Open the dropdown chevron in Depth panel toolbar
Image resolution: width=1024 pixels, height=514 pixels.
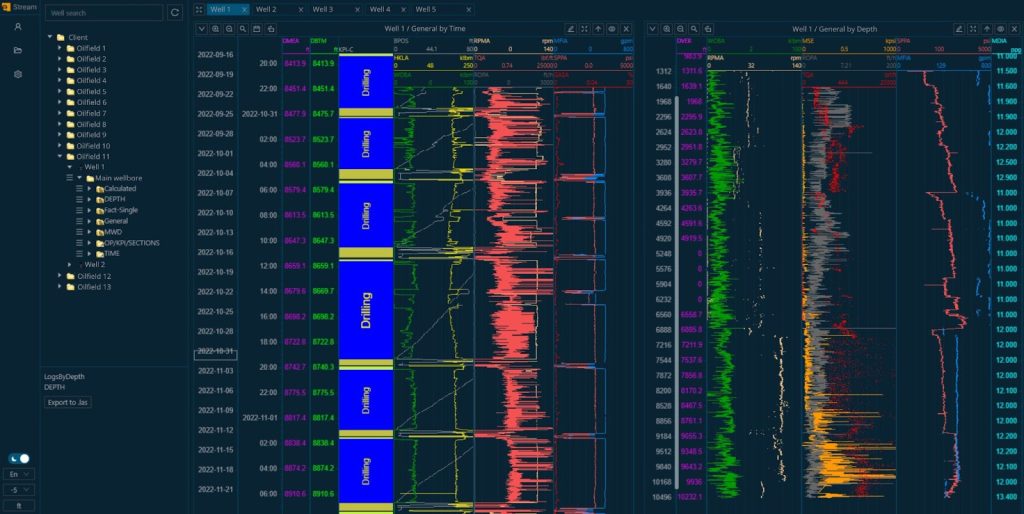[x=652, y=29]
